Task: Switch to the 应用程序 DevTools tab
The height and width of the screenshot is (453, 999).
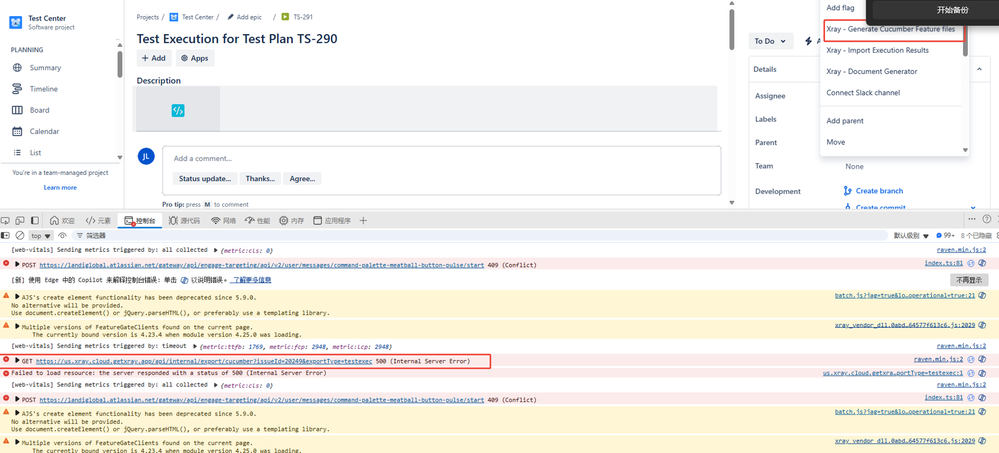Action: tap(332, 220)
